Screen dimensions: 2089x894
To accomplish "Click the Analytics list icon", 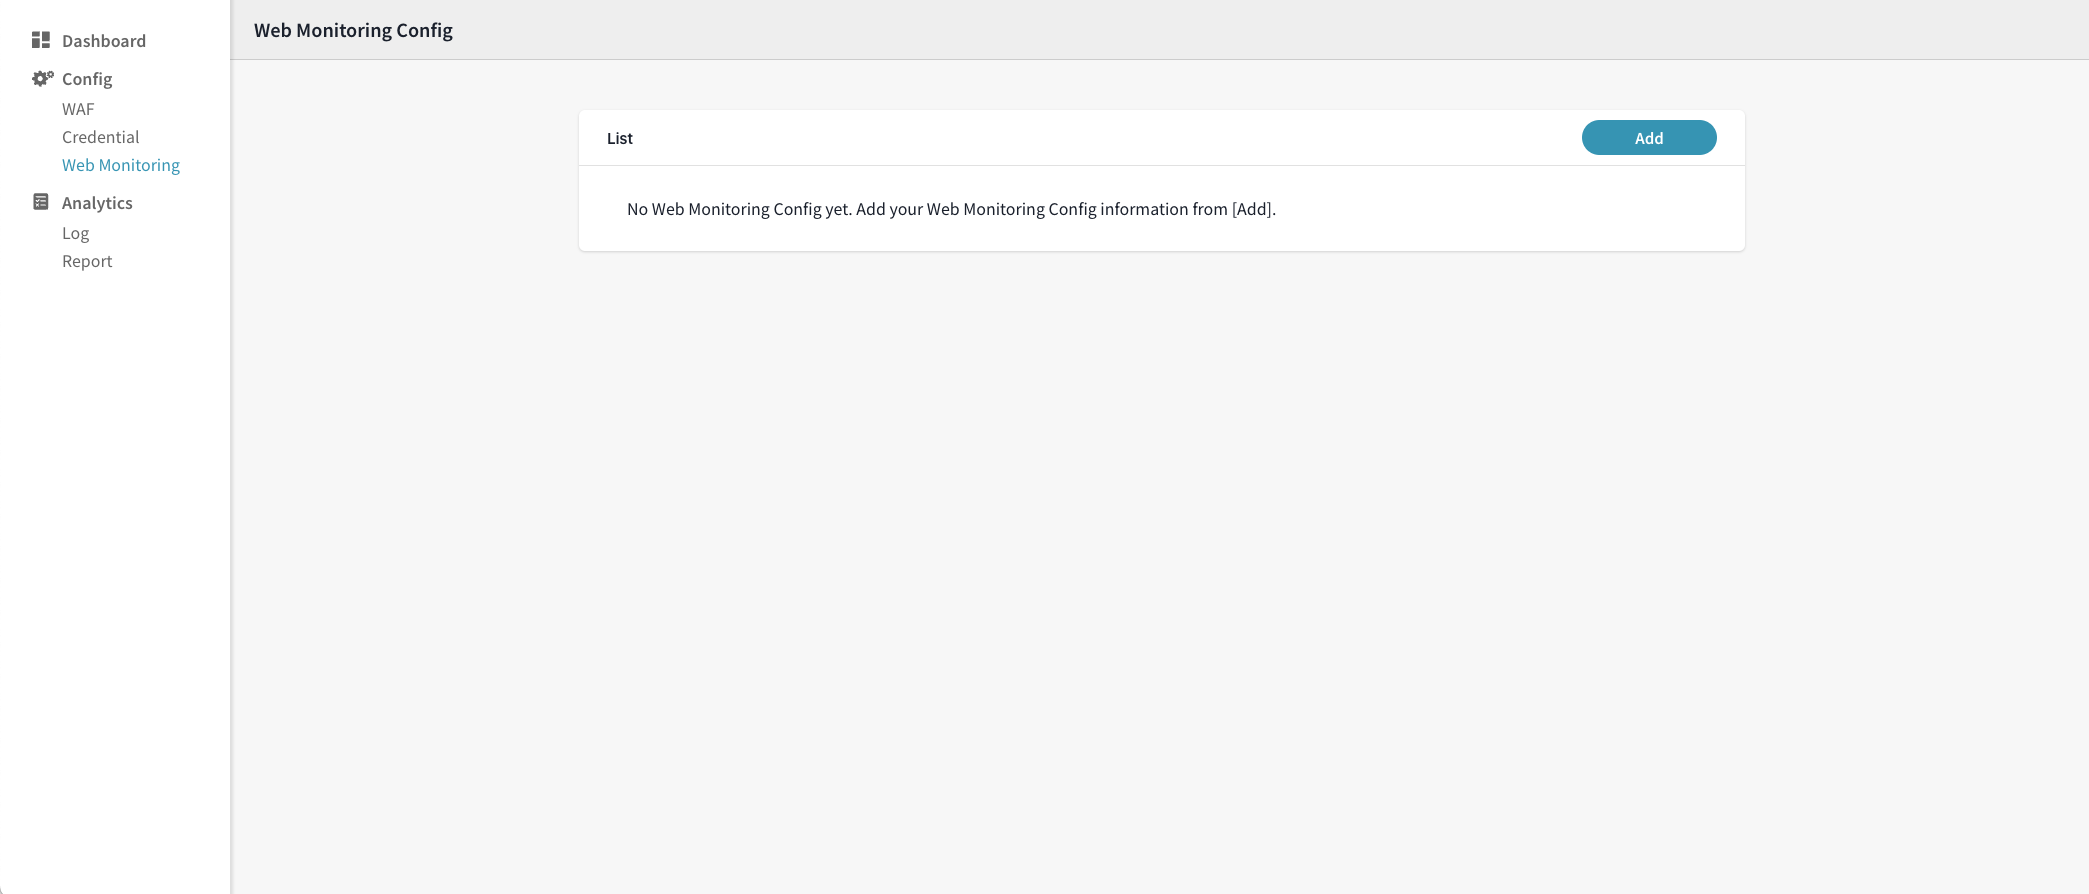I will (41, 202).
